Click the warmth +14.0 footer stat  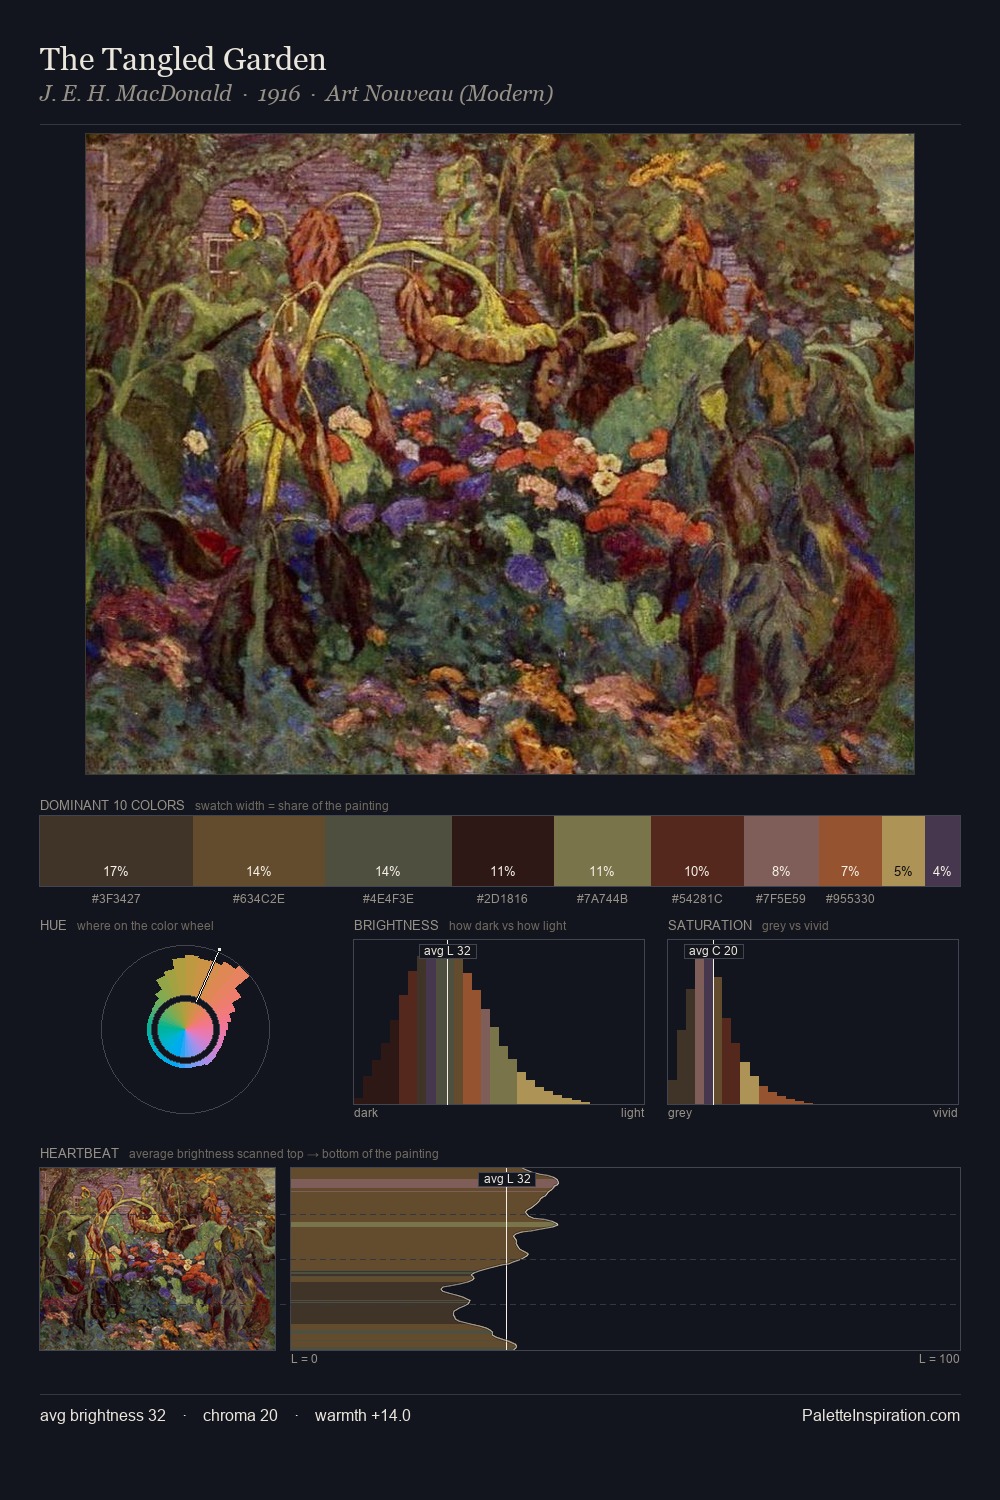click(x=363, y=1415)
